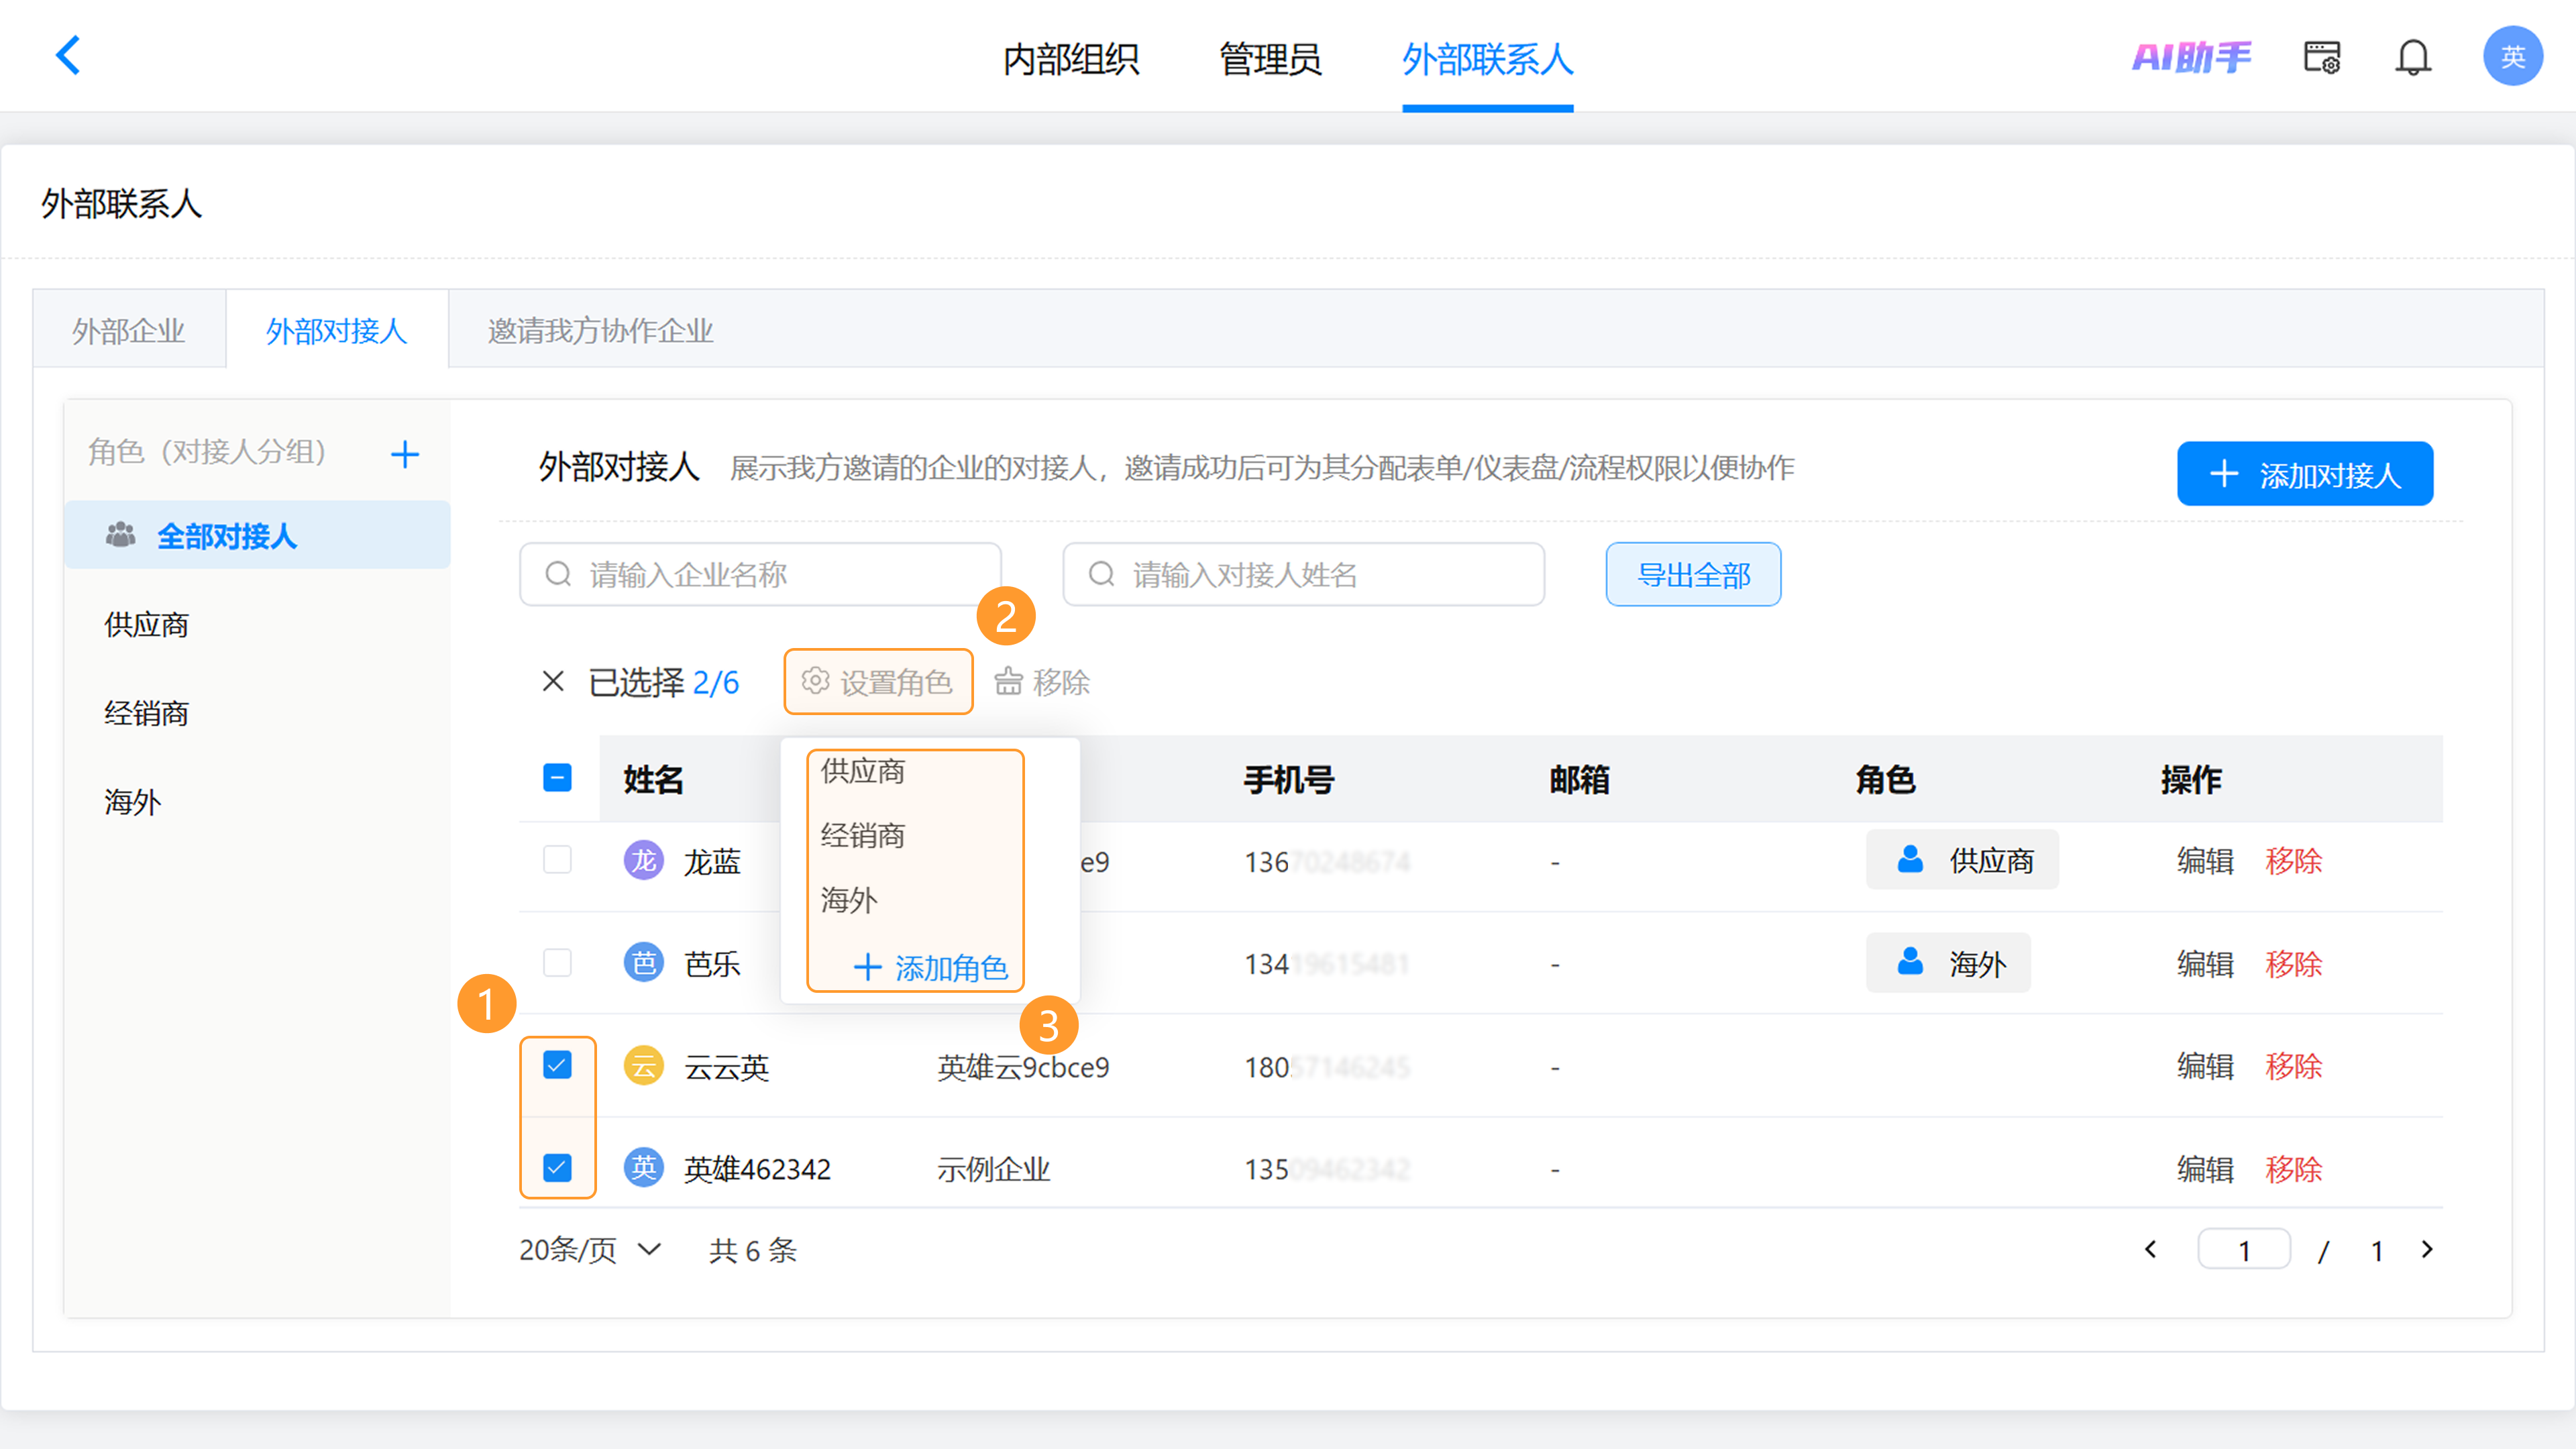Check the box for 龙蓝
The height and width of the screenshot is (1449, 2576).
coord(557,860)
